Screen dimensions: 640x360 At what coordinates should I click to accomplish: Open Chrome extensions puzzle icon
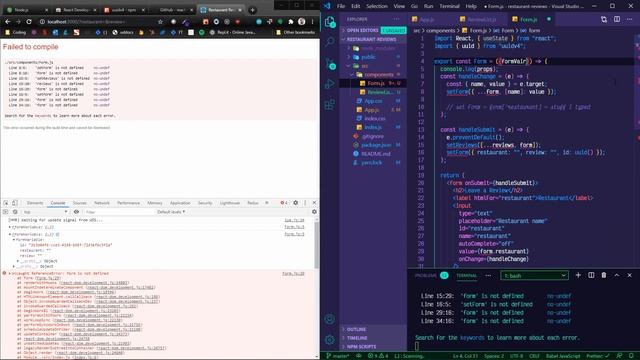[291, 22]
